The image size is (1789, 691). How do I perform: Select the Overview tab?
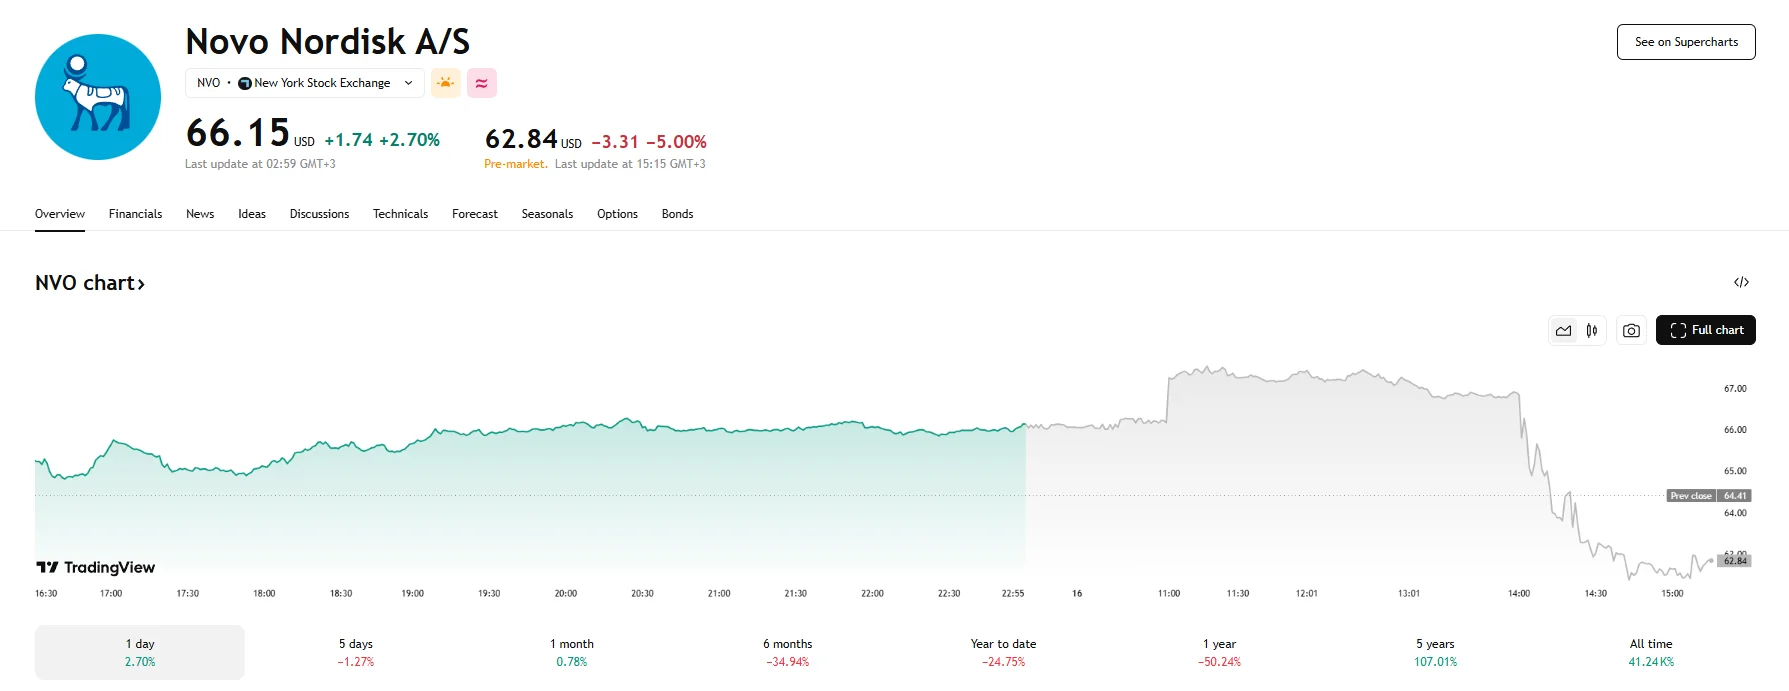(x=60, y=214)
